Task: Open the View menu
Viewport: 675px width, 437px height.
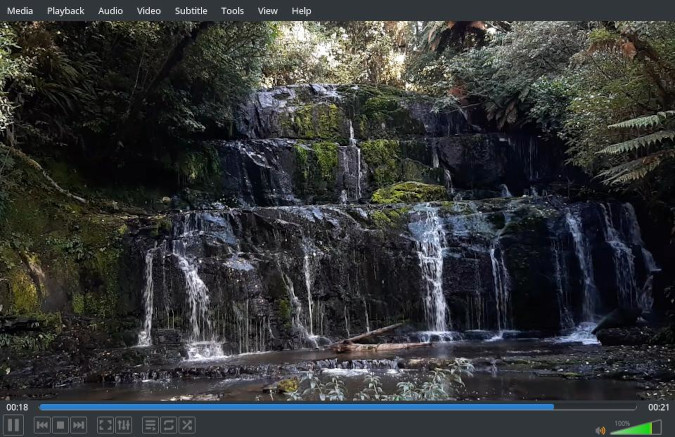Action: click(x=267, y=11)
